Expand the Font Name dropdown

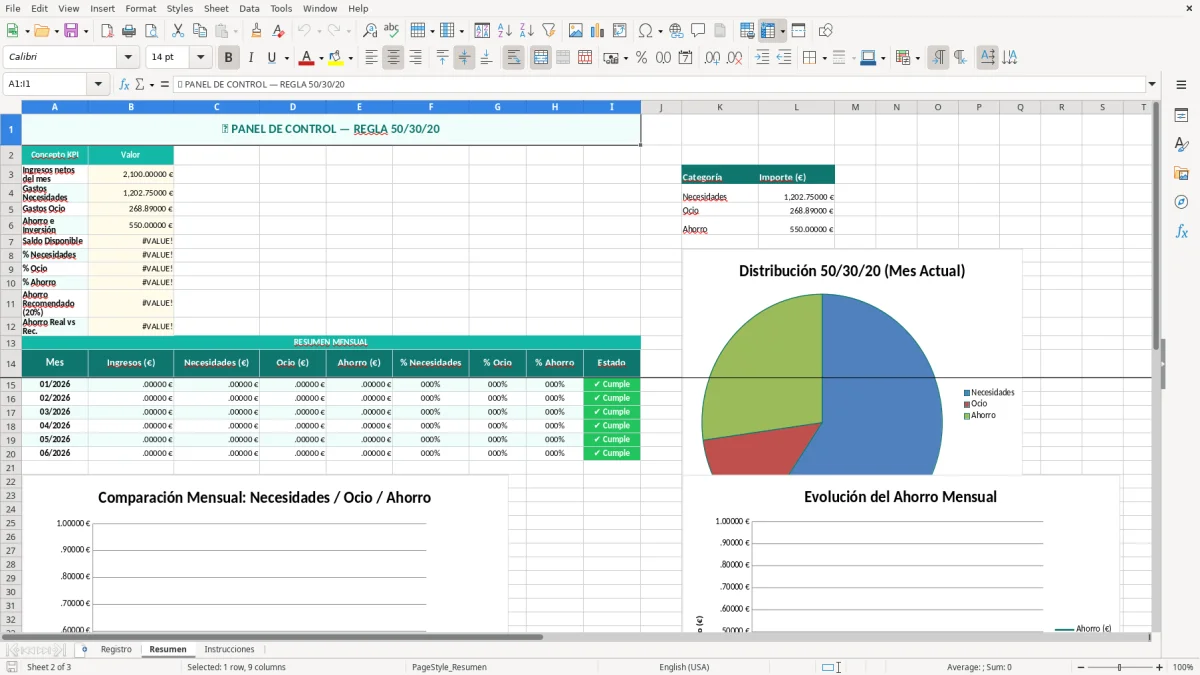[127, 58]
